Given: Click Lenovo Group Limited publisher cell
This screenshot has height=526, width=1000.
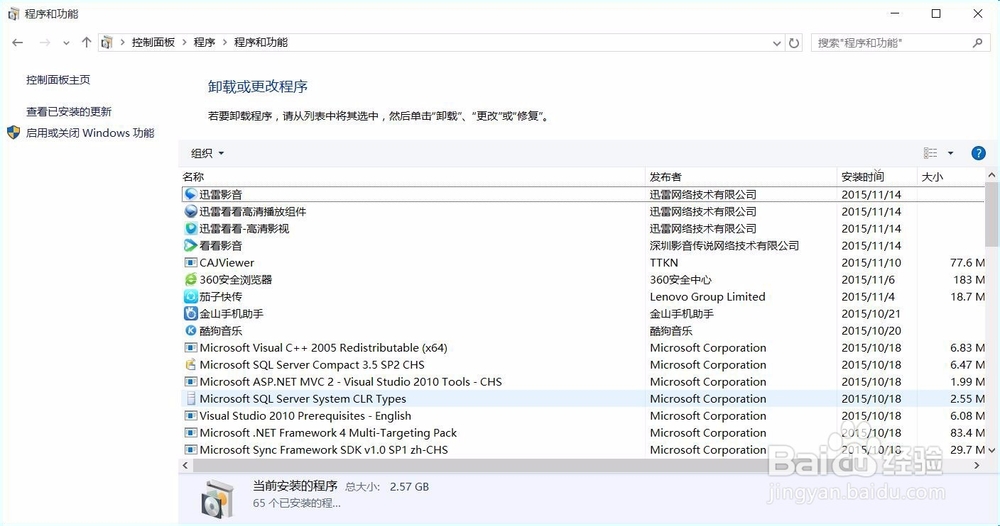Looking at the screenshot, I should pos(707,296).
